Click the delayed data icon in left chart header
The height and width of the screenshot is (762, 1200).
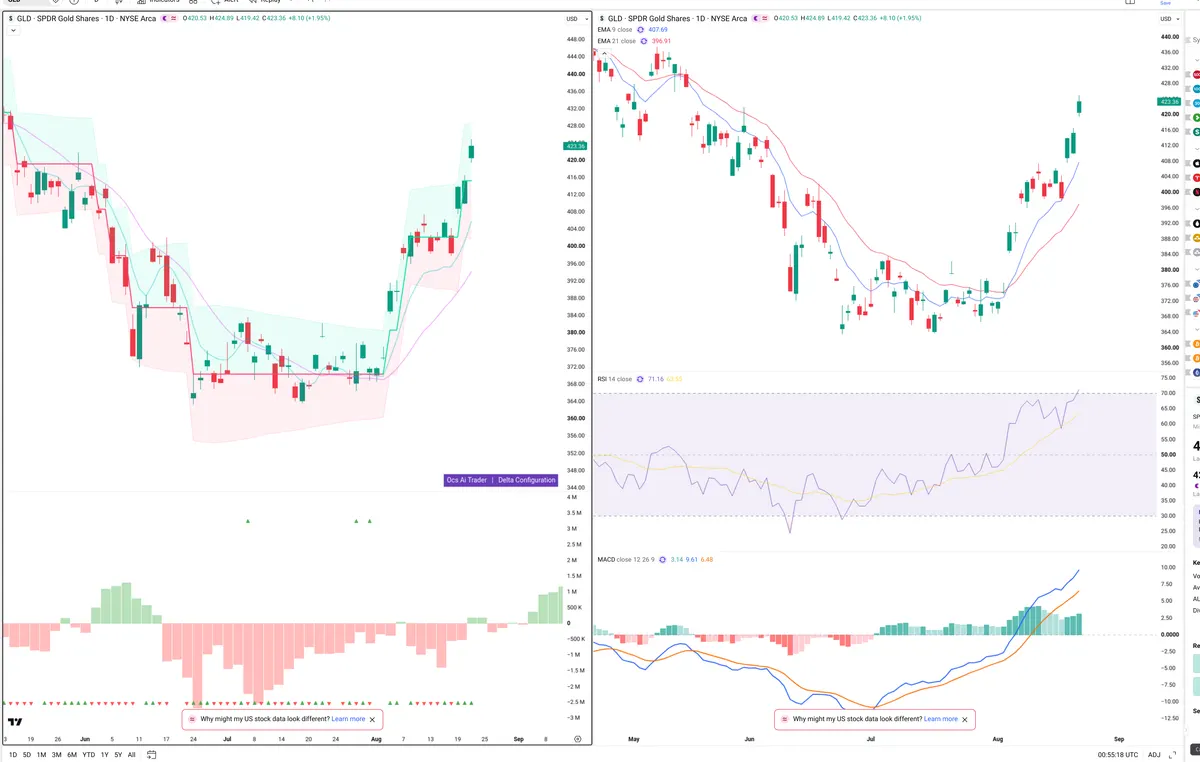coord(173,18)
